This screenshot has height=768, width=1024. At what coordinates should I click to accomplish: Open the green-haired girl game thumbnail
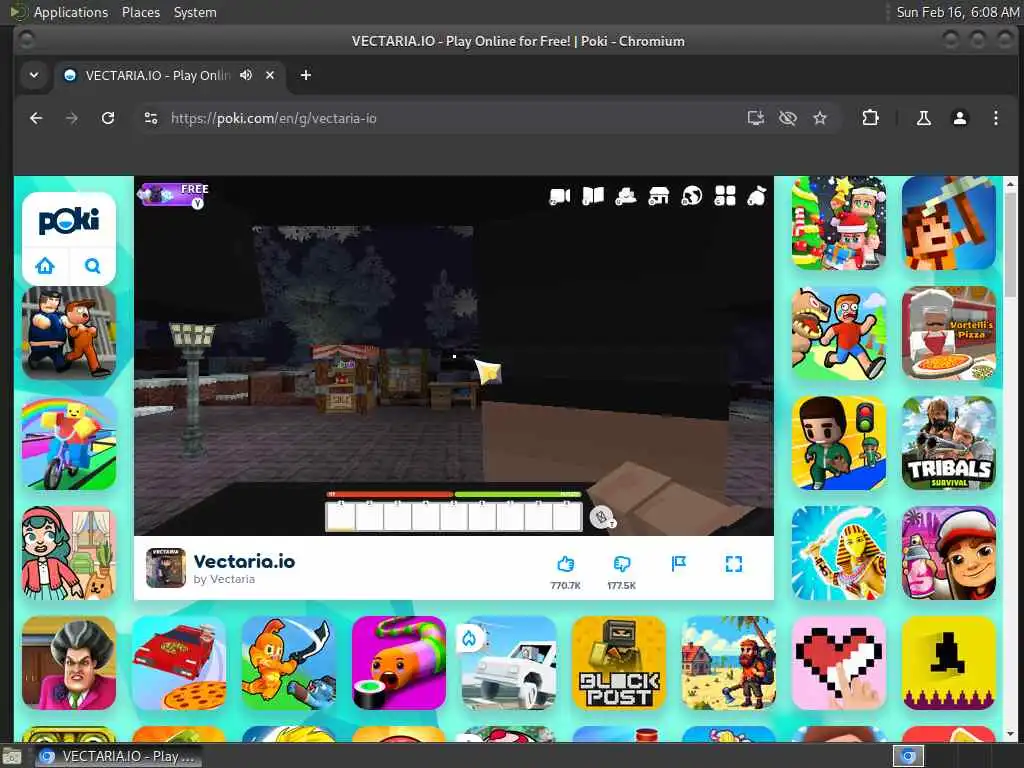click(x=69, y=552)
